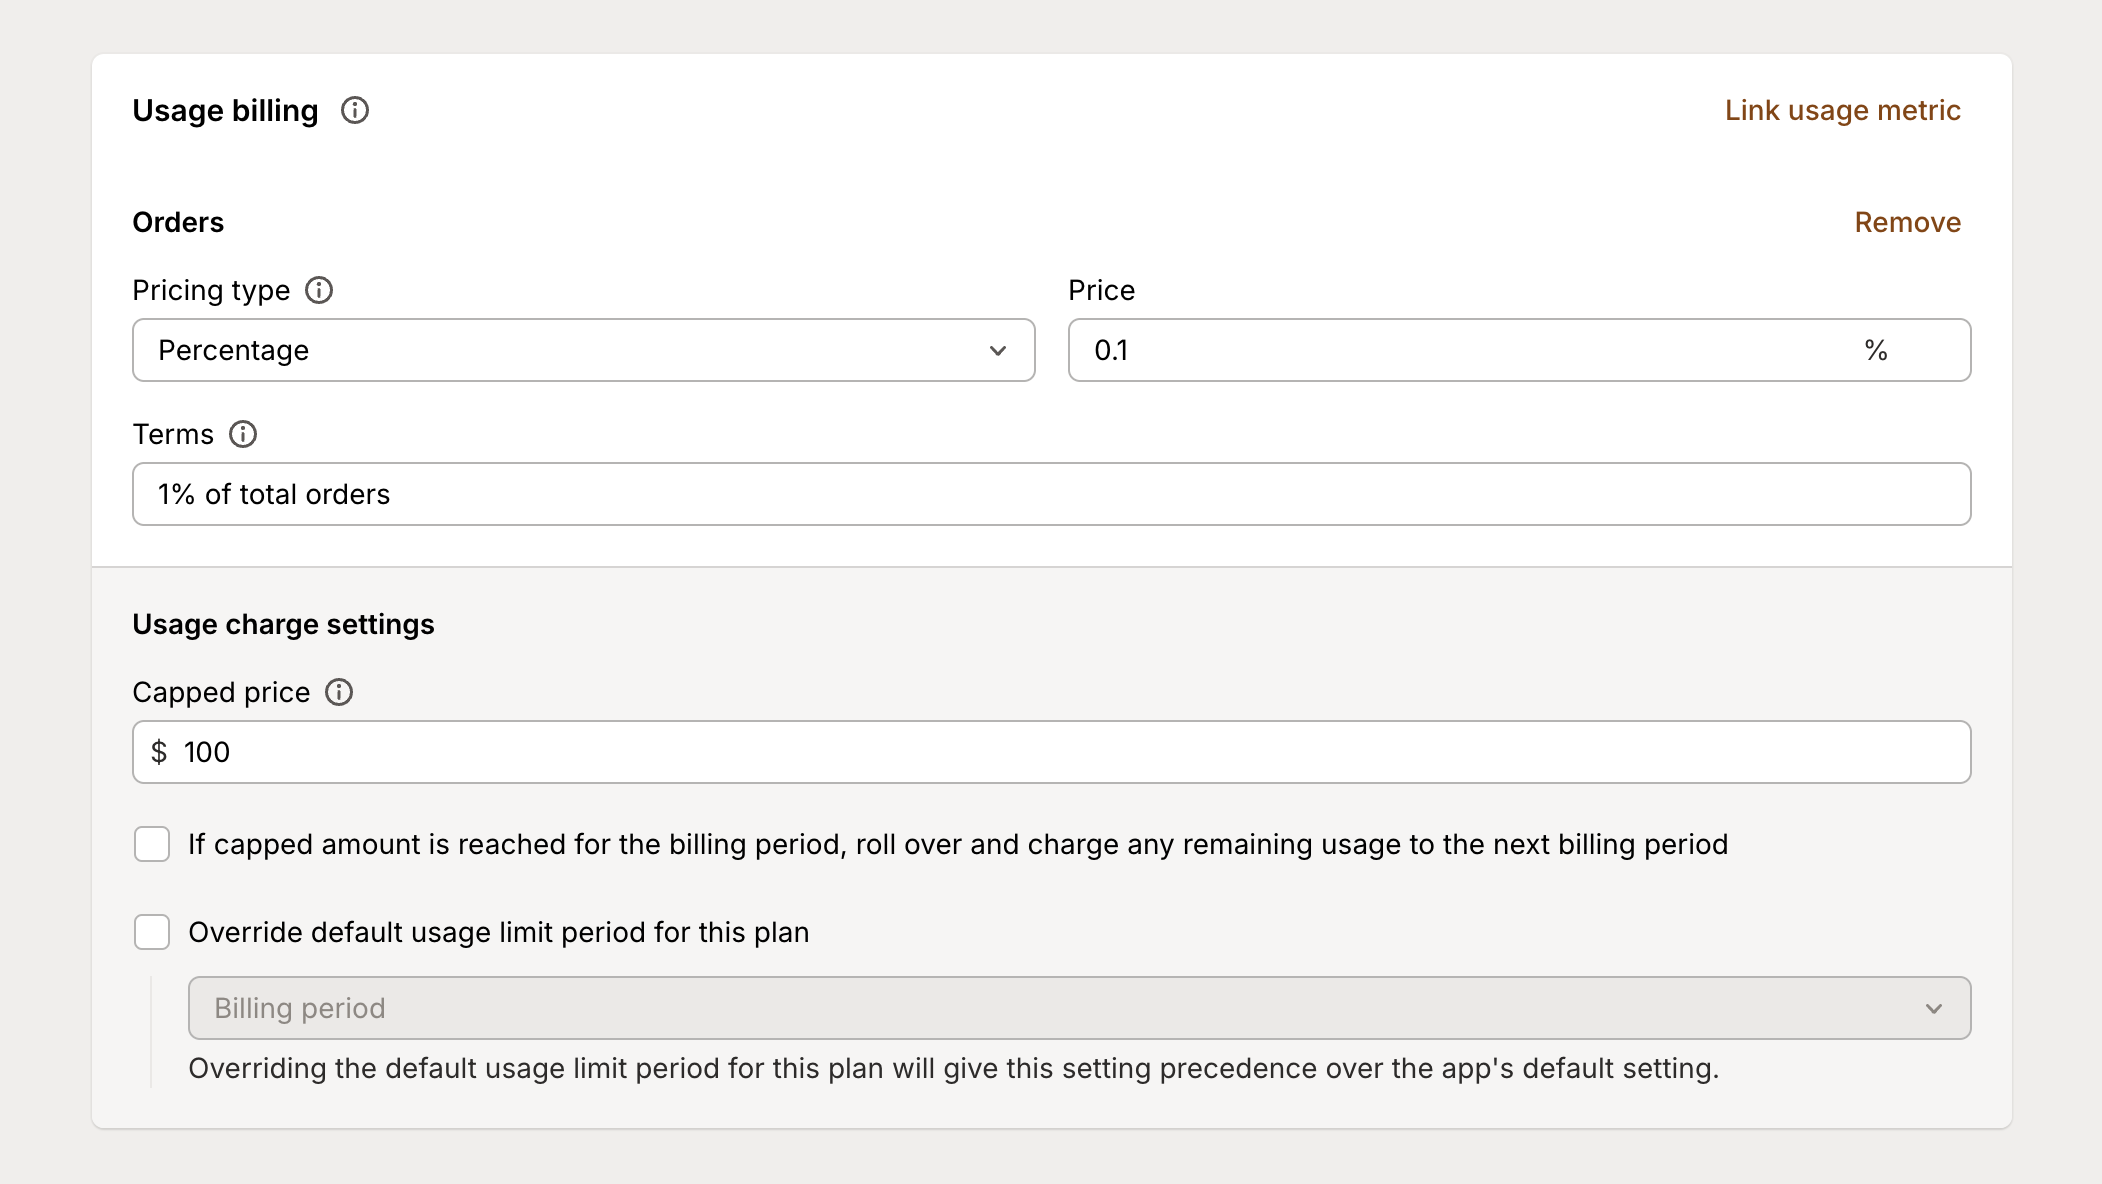This screenshot has height=1184, width=2102.
Task: Click the info icon next to Terms
Action: pos(242,434)
